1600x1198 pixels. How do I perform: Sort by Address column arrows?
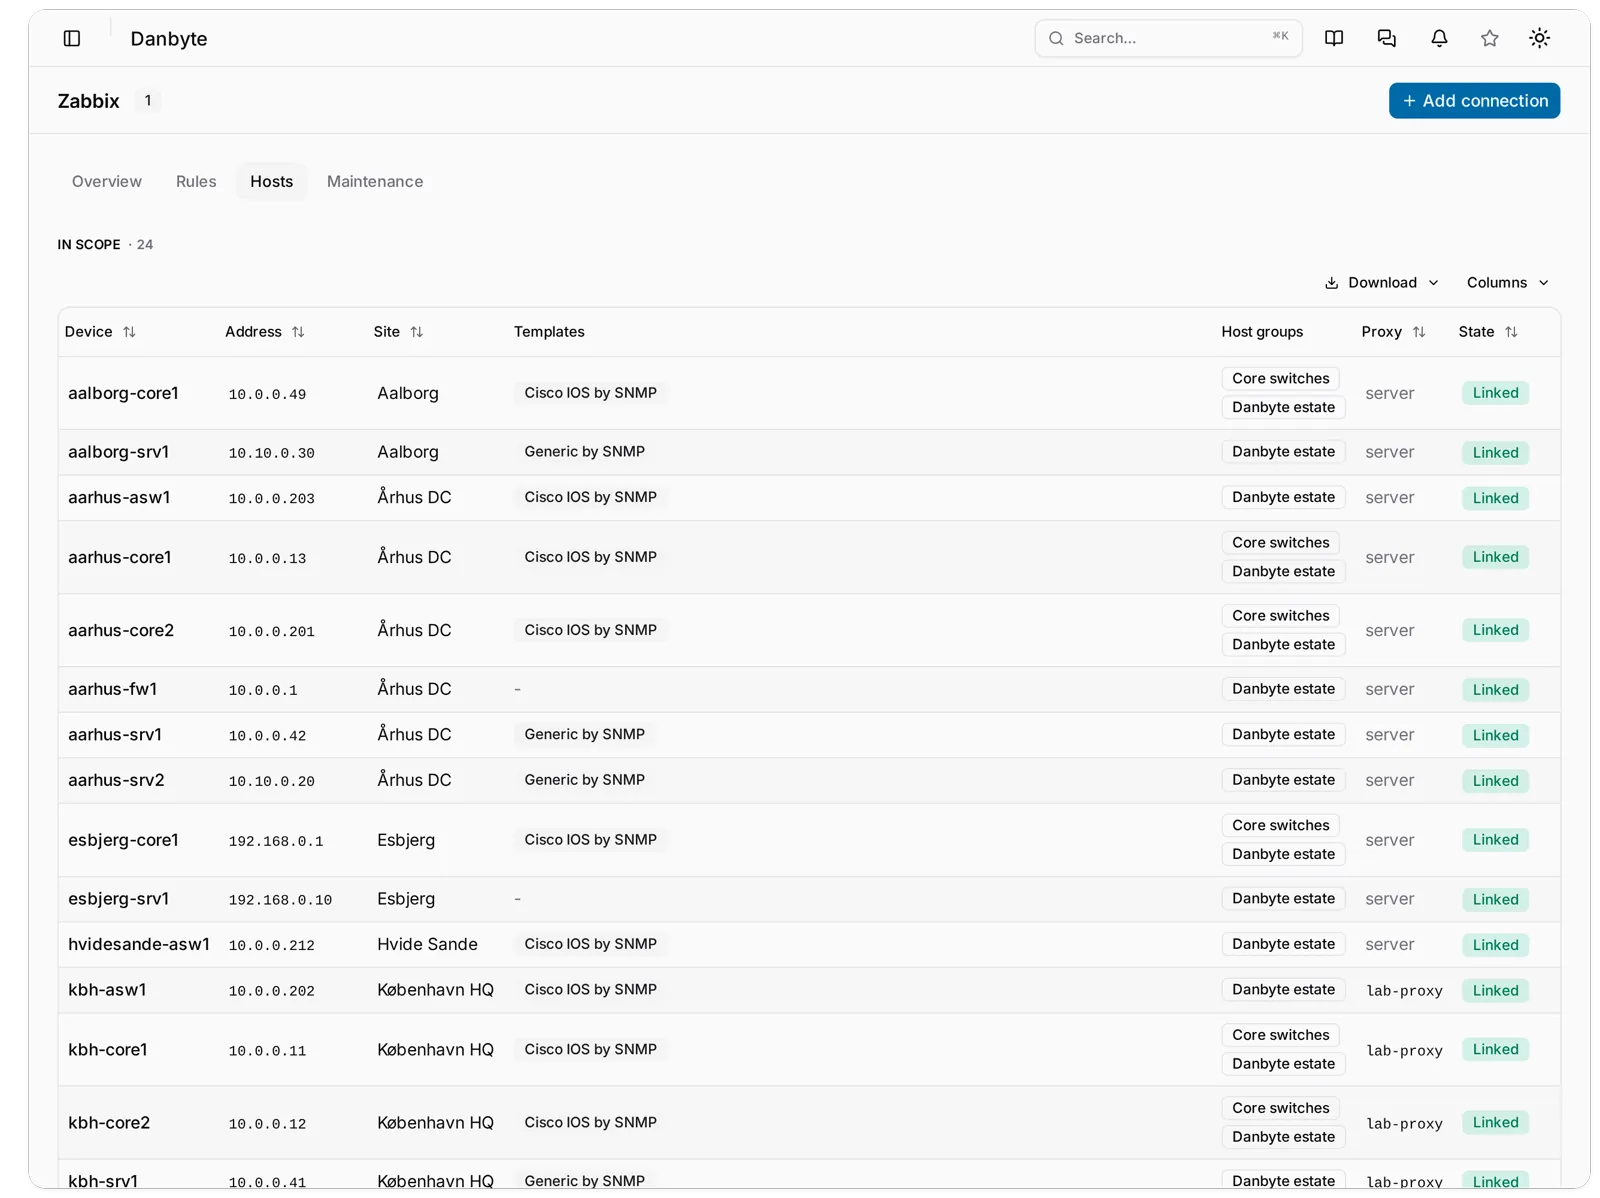pyautogui.click(x=298, y=332)
